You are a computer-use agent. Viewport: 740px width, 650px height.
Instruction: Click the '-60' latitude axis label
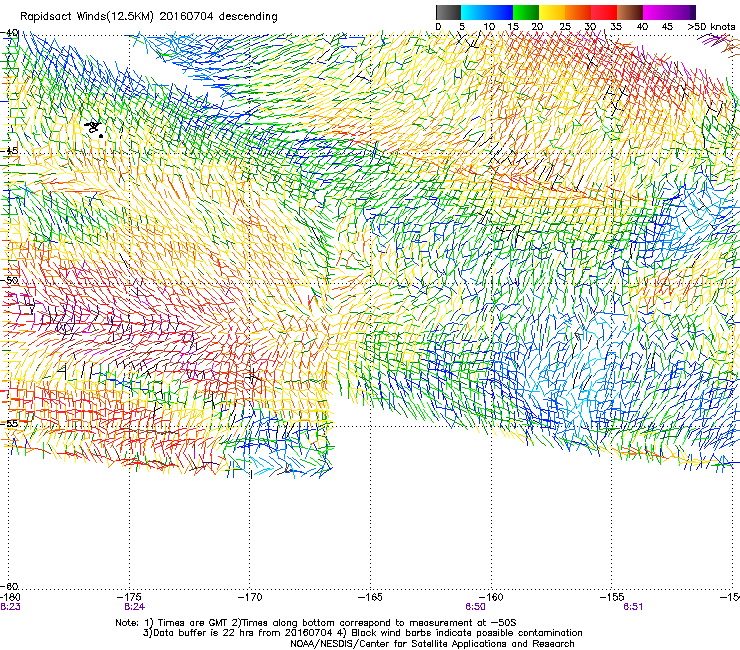coord(11,586)
